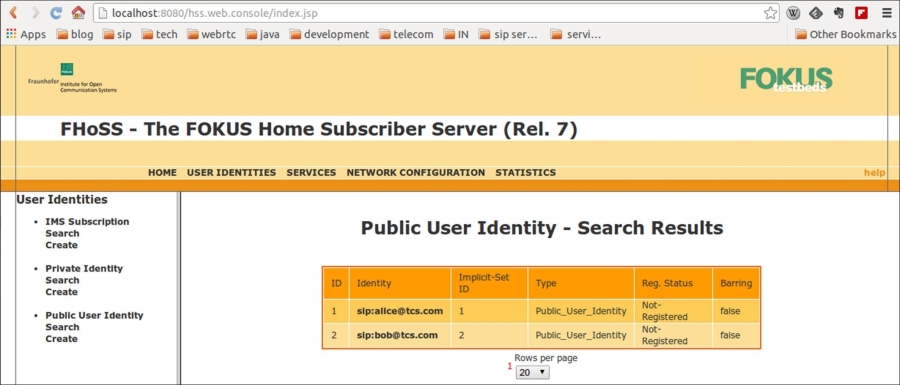Open the telecom bookmarks folder

click(406, 34)
